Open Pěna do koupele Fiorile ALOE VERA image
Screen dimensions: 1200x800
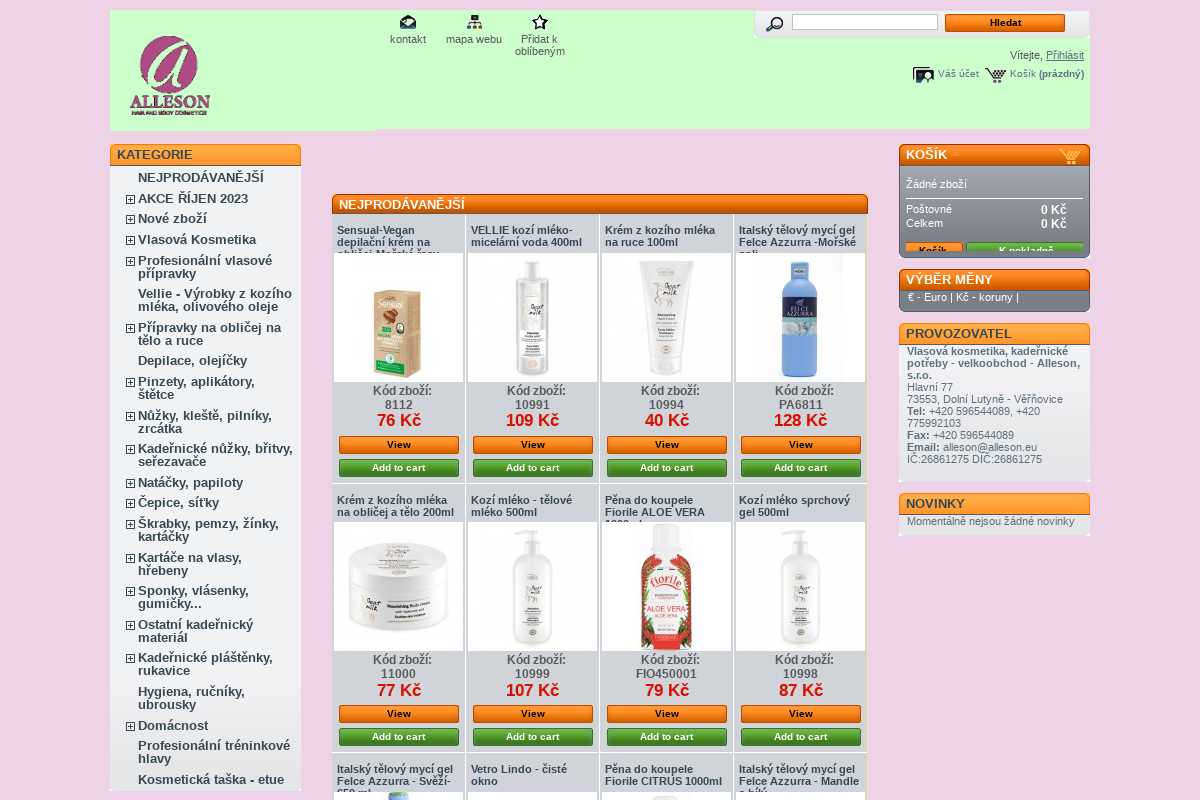tap(667, 586)
